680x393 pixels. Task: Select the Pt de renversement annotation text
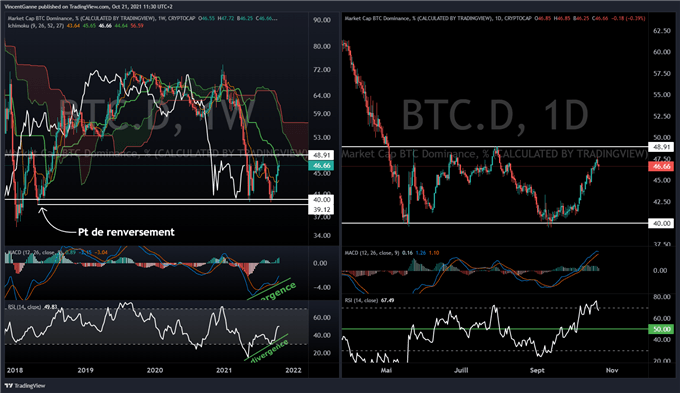[x=126, y=232]
